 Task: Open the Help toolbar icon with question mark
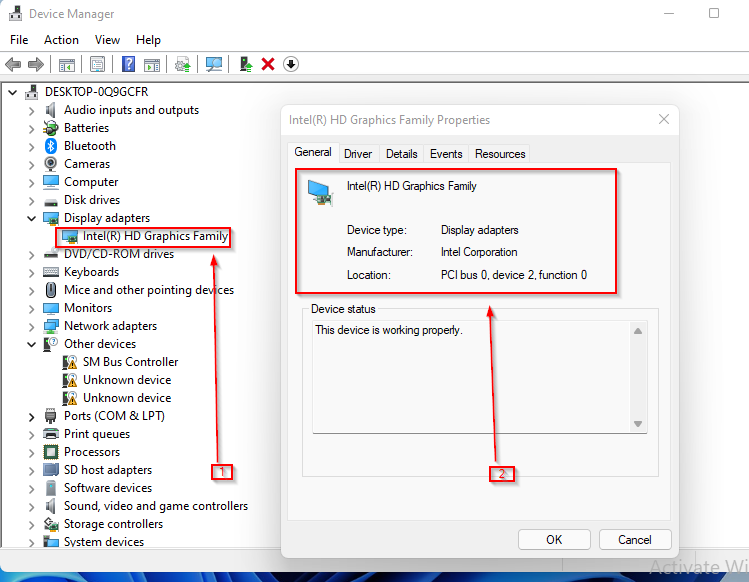pyautogui.click(x=128, y=64)
